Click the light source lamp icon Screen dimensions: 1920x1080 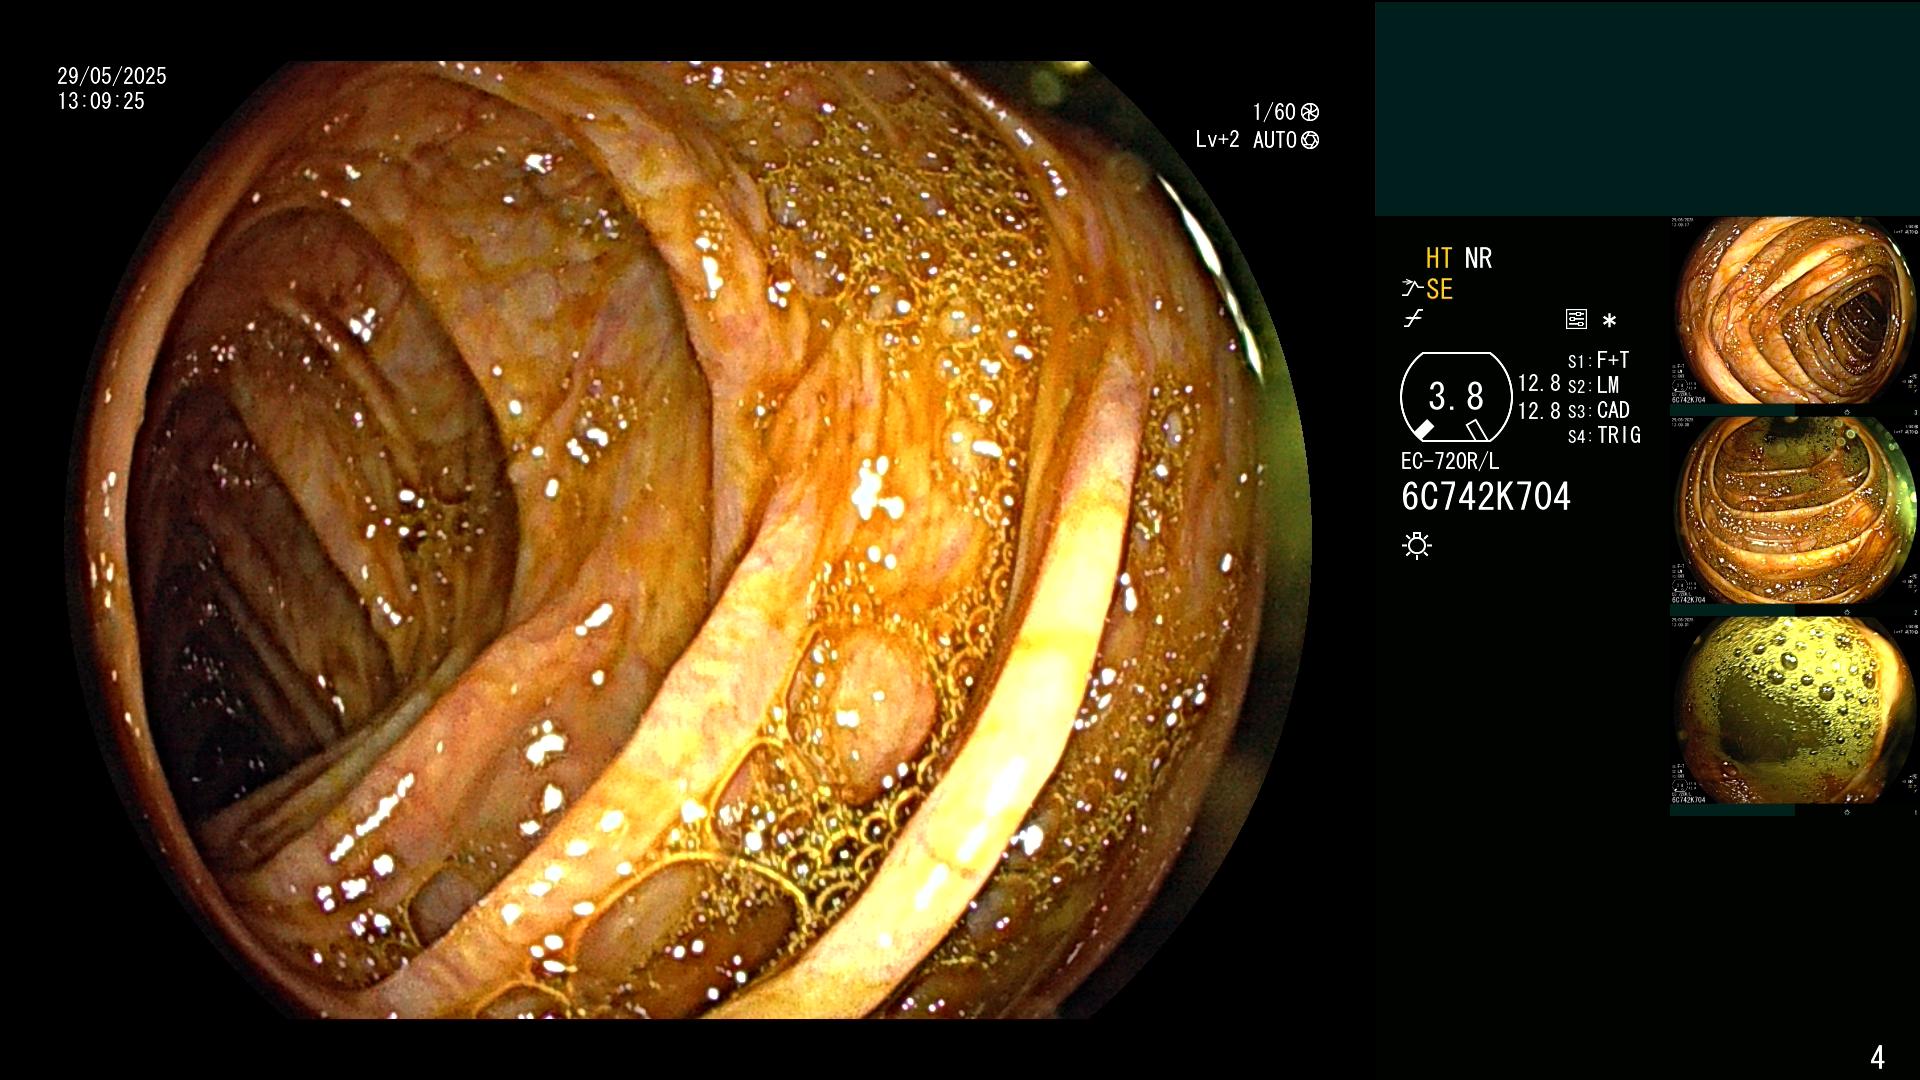[1417, 545]
